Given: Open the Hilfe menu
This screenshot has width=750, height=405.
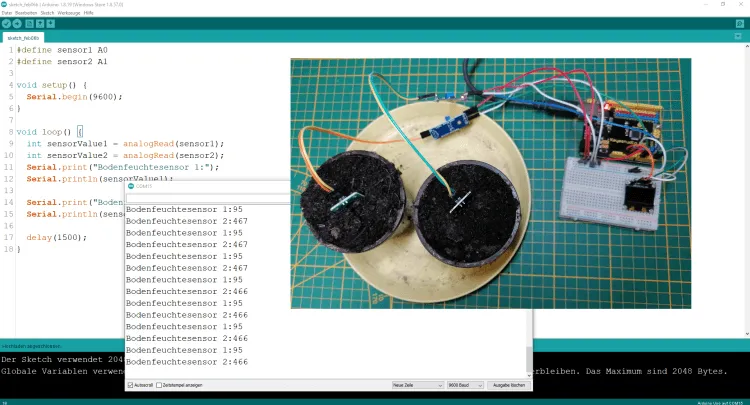Looking at the screenshot, I should [x=89, y=12].
